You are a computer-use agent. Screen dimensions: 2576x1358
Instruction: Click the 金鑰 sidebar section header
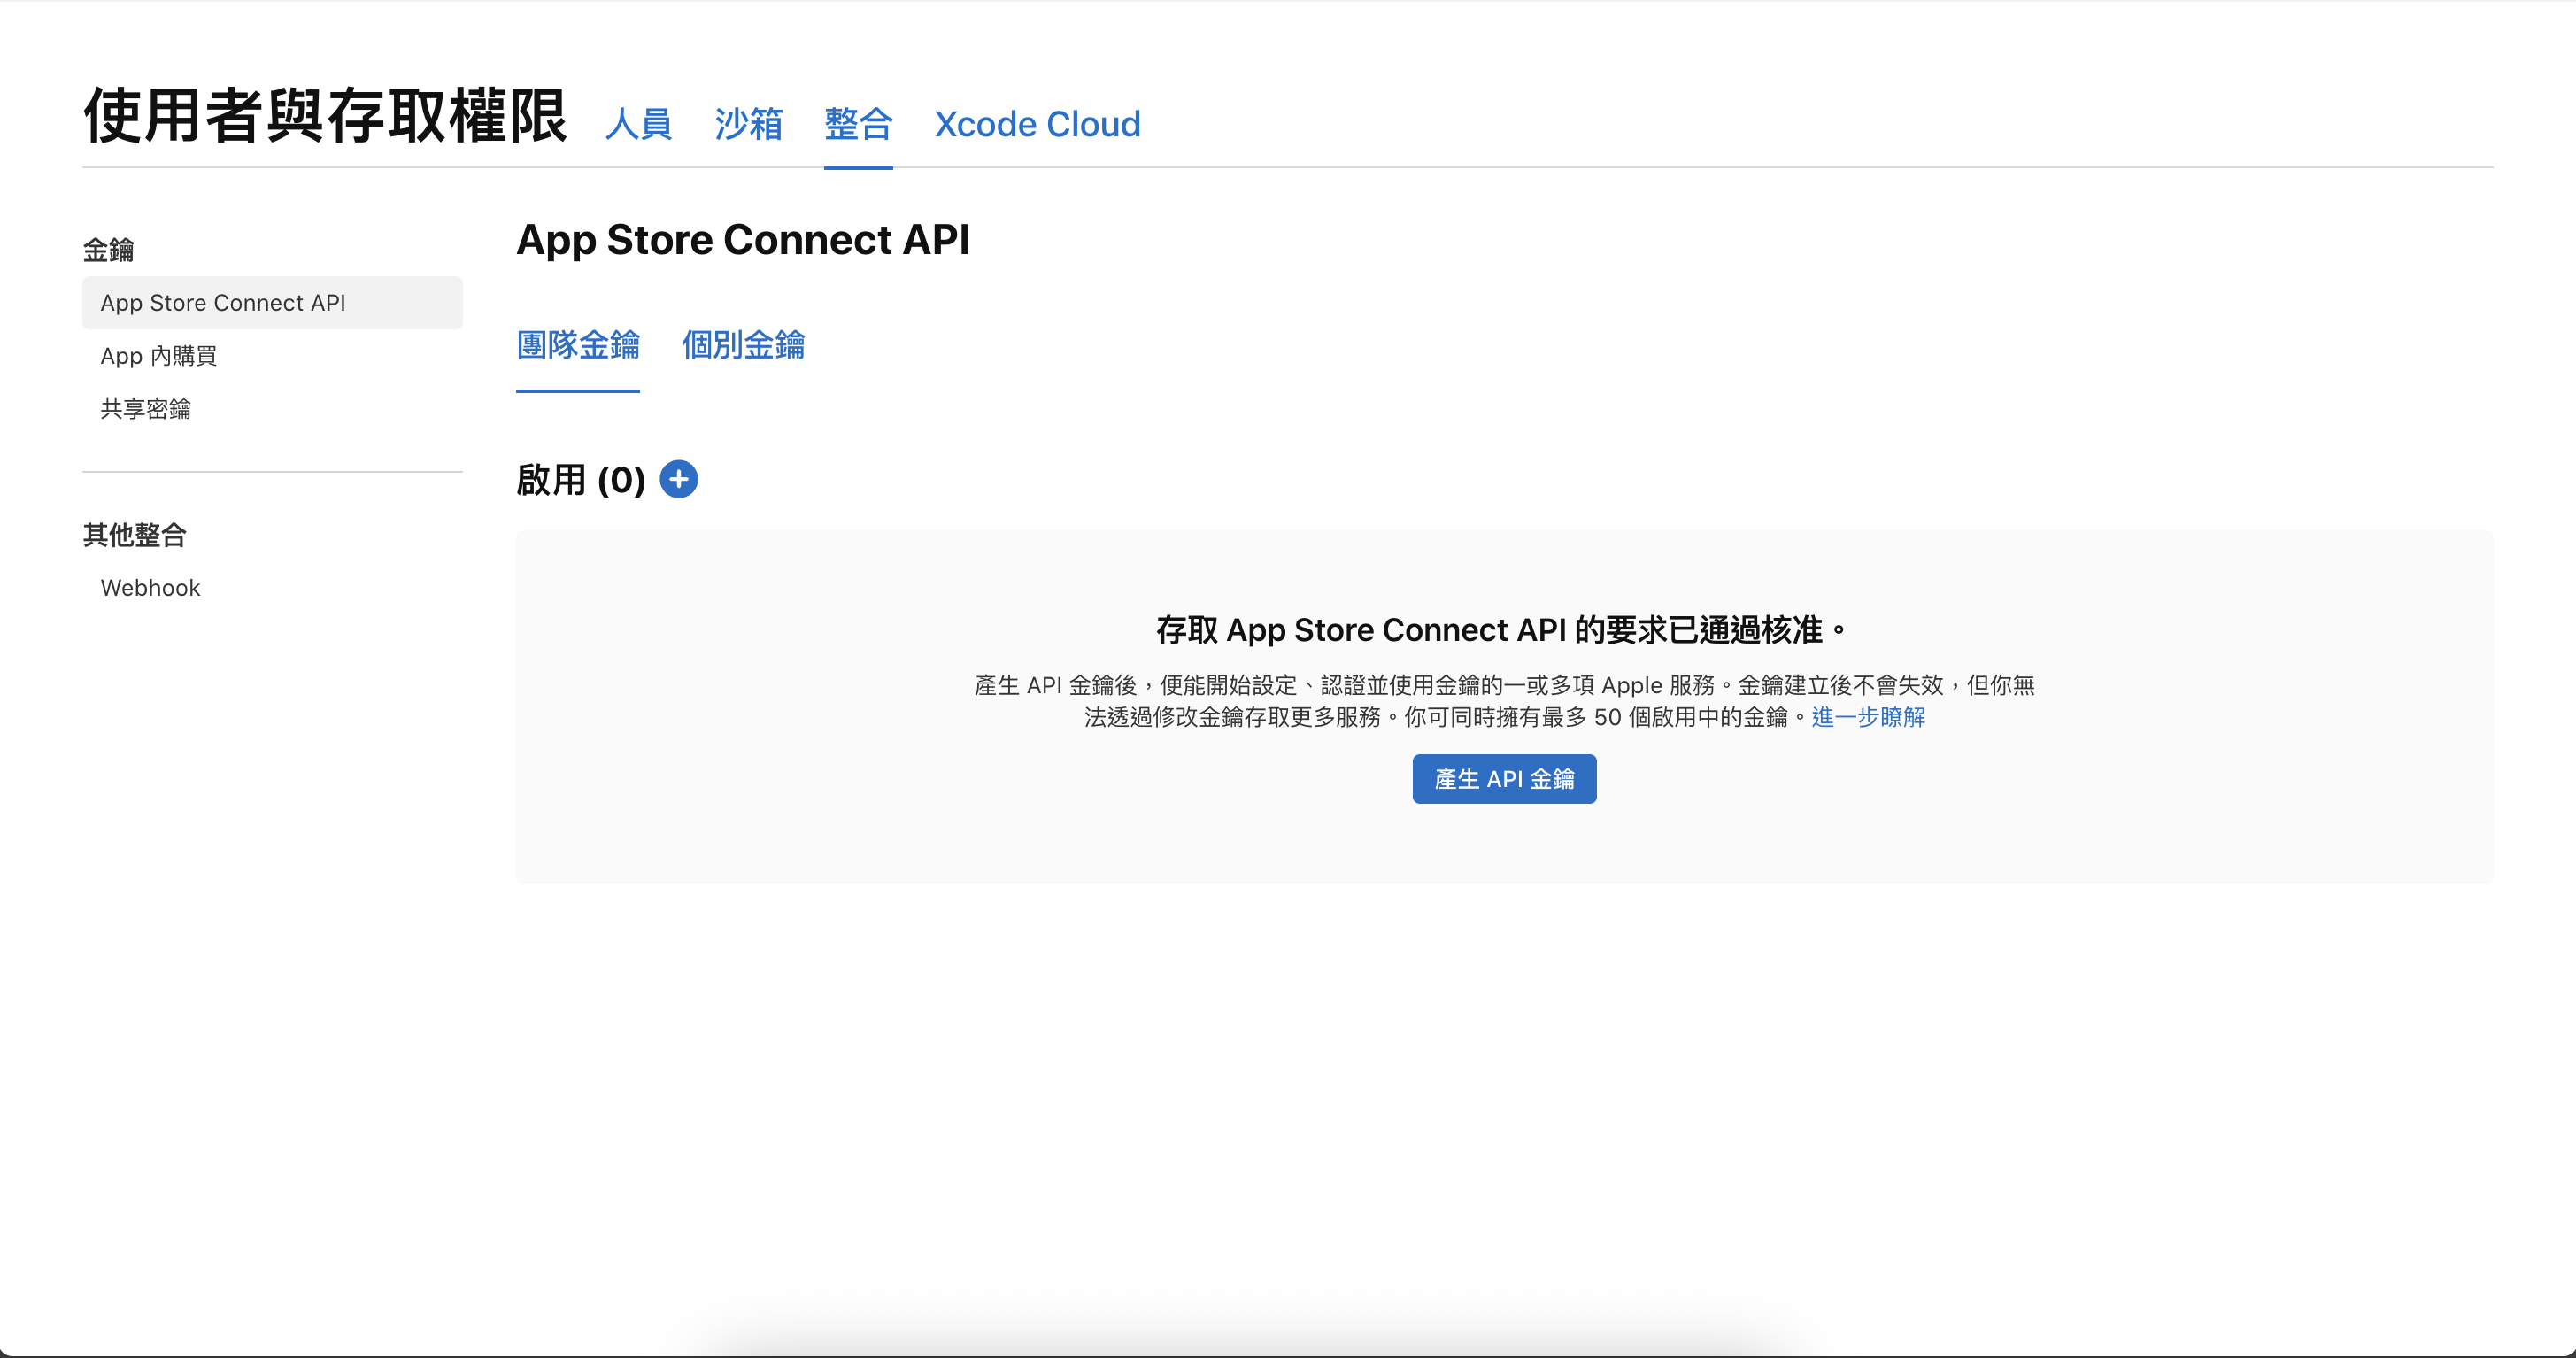[x=108, y=250]
